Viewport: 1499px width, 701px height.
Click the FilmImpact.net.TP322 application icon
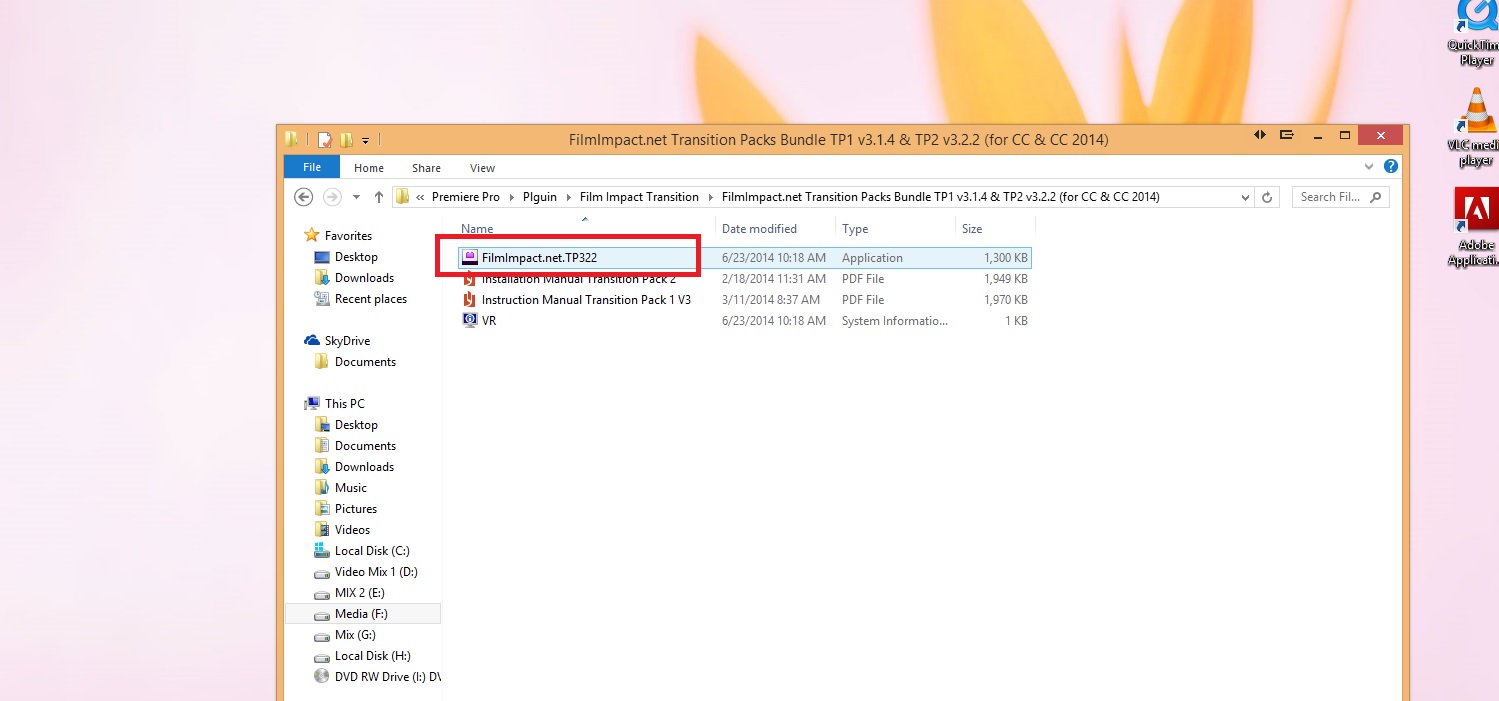pyautogui.click(x=470, y=258)
